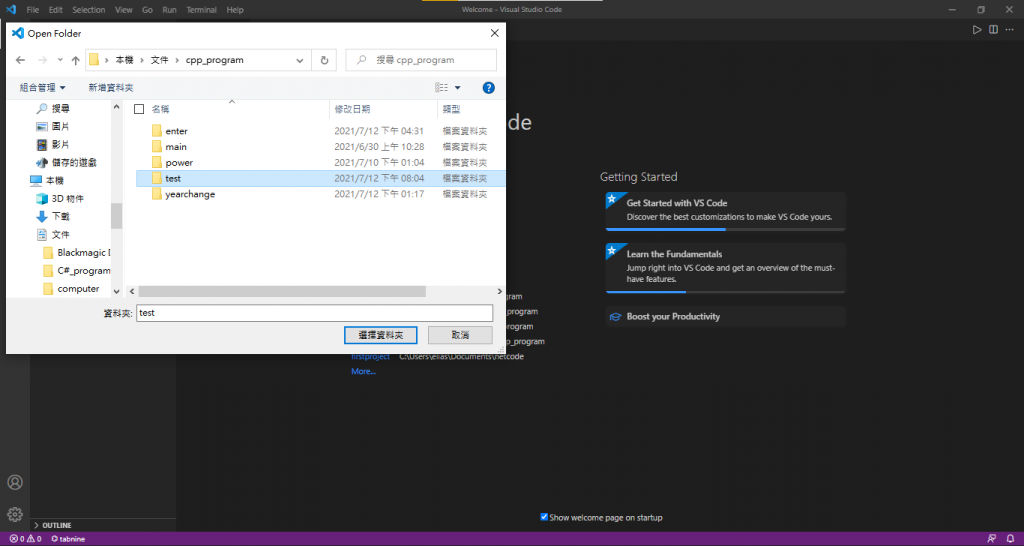
Task: Open the Terminal menu
Action: coord(202,10)
